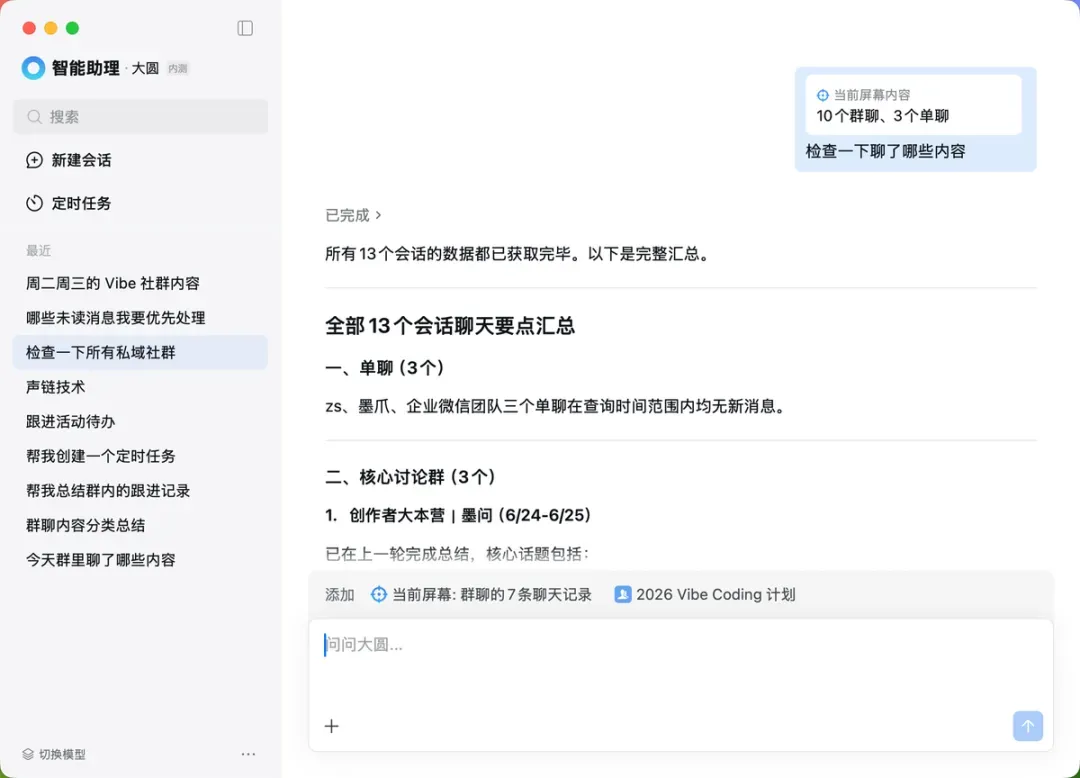
Task: Add 当前屏幕: 群聊的7条聊天记录 context
Action: 481,594
